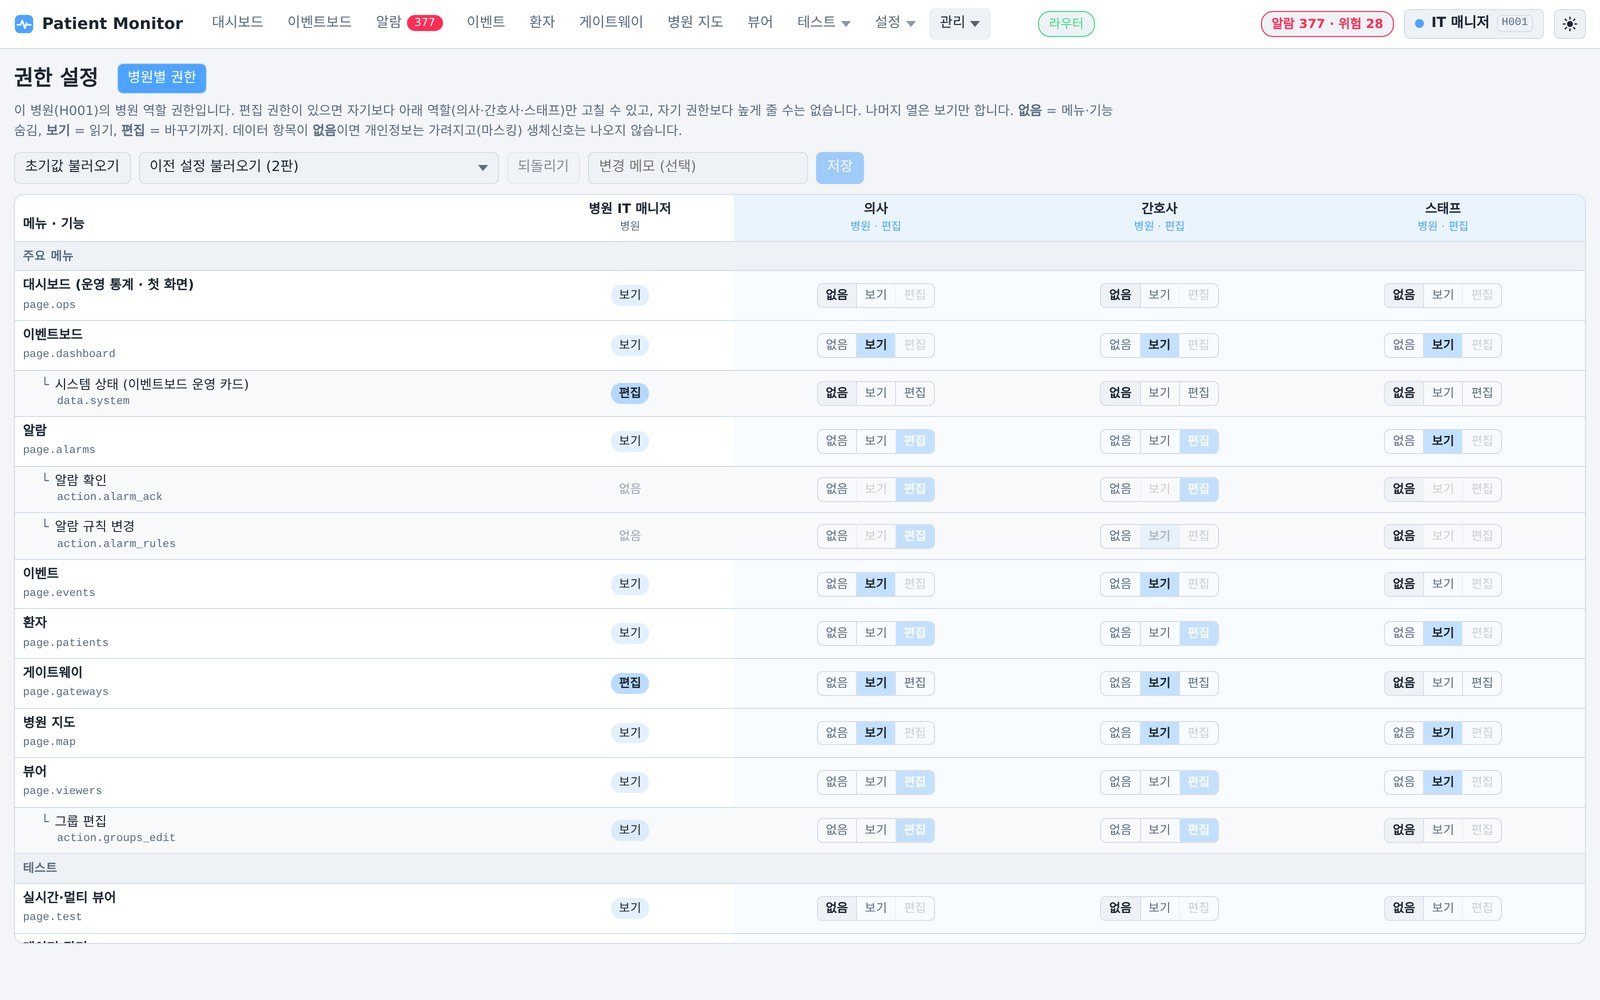This screenshot has height=1000, width=1600.
Task: Expand the 설정 dropdown menu
Action: tap(894, 22)
